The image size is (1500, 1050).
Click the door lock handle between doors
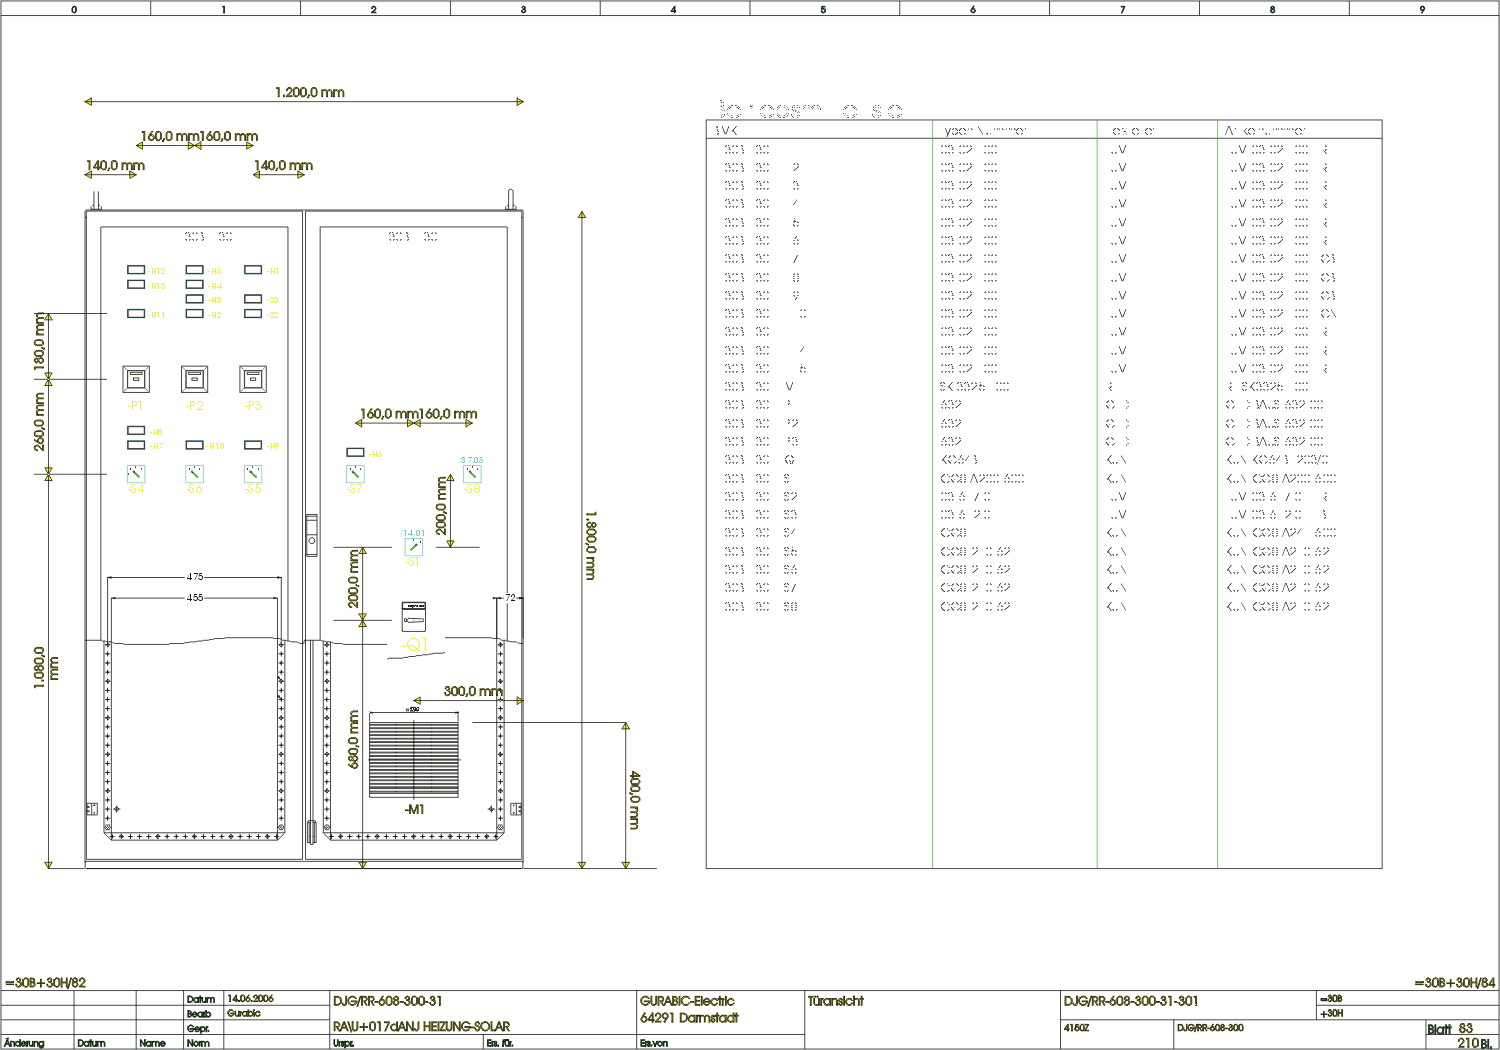(312, 534)
